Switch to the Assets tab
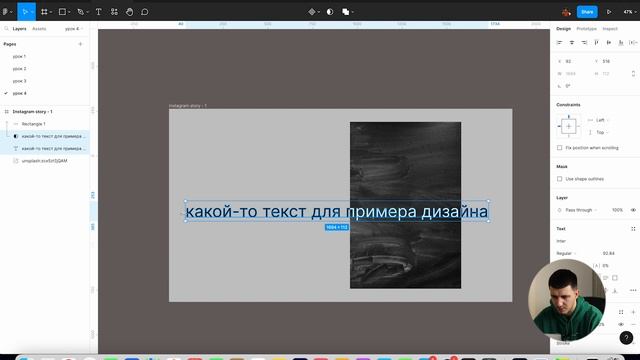The width and height of the screenshot is (640, 360). click(39, 29)
